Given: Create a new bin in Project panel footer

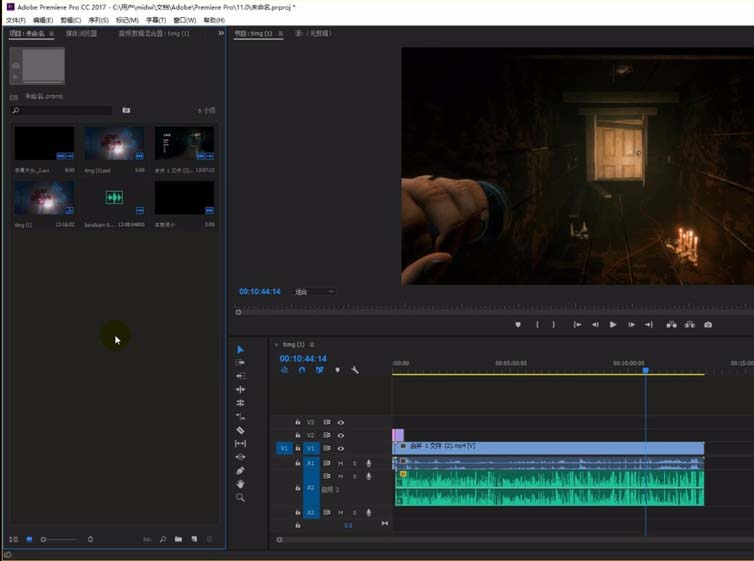Looking at the screenshot, I should coord(178,539).
